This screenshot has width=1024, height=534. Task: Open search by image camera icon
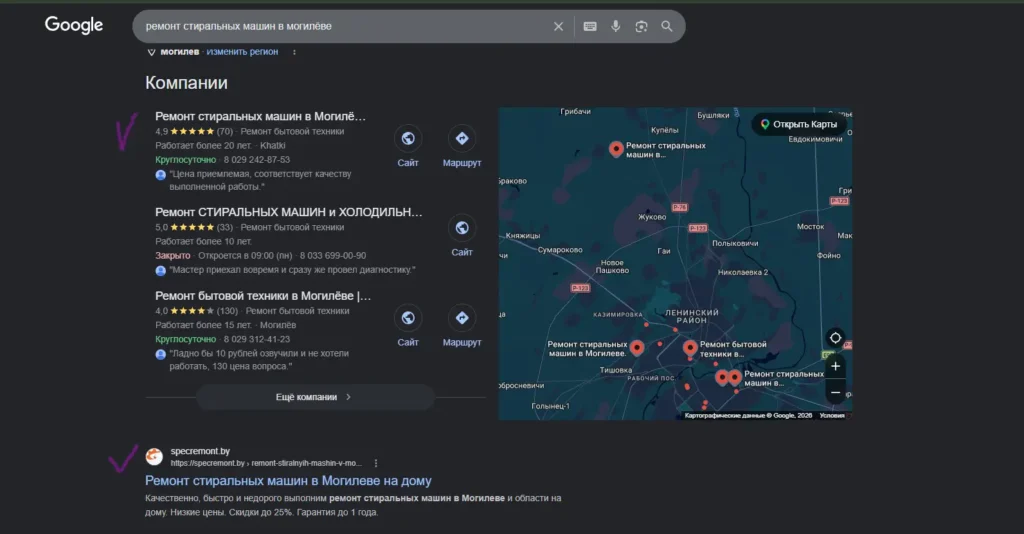[641, 26]
